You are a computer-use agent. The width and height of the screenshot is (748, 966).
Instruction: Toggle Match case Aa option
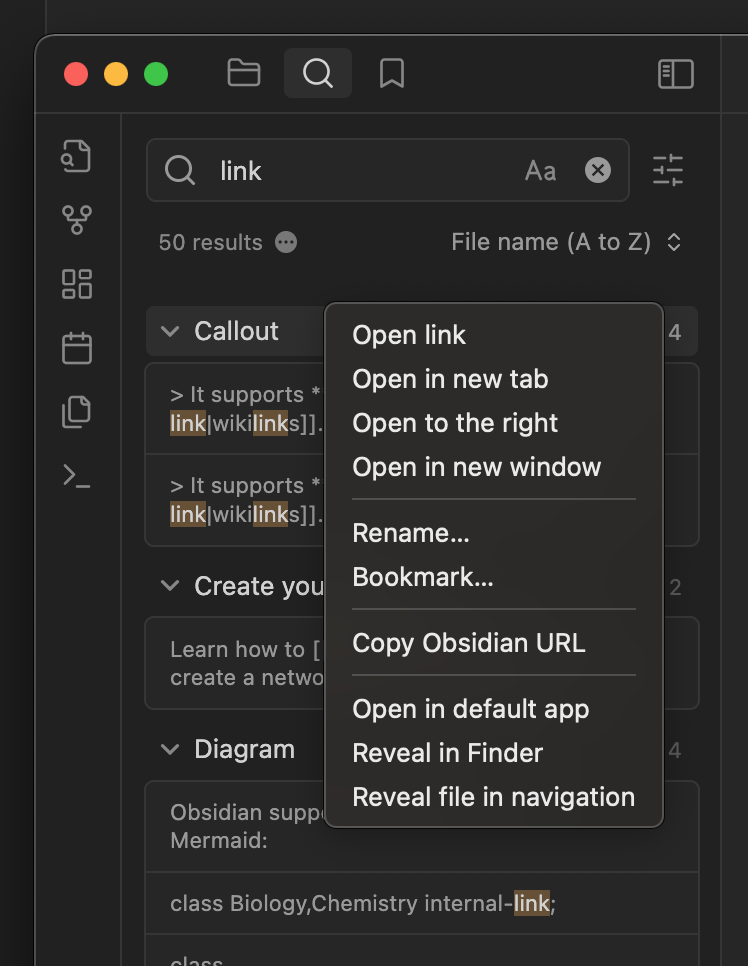coord(540,171)
